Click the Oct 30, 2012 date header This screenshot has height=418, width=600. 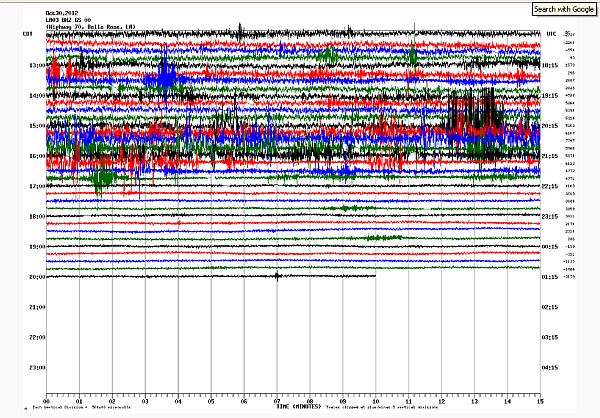pyautogui.click(x=62, y=12)
